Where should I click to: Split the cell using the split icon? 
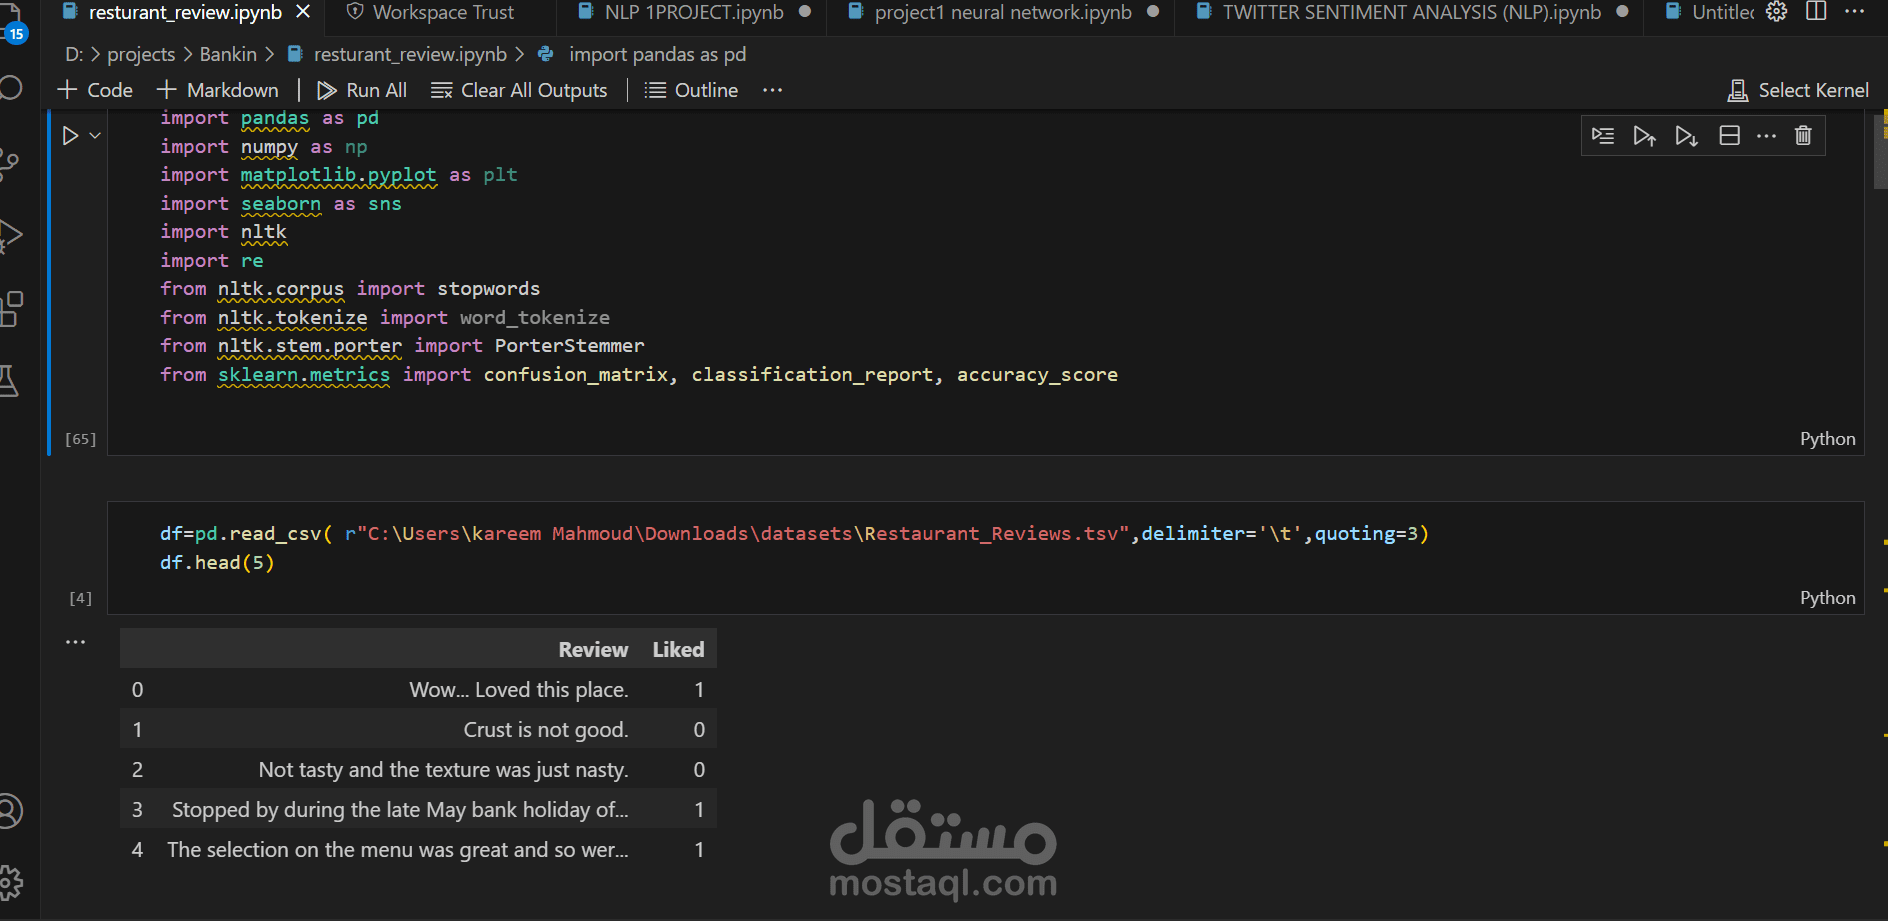click(x=1729, y=136)
